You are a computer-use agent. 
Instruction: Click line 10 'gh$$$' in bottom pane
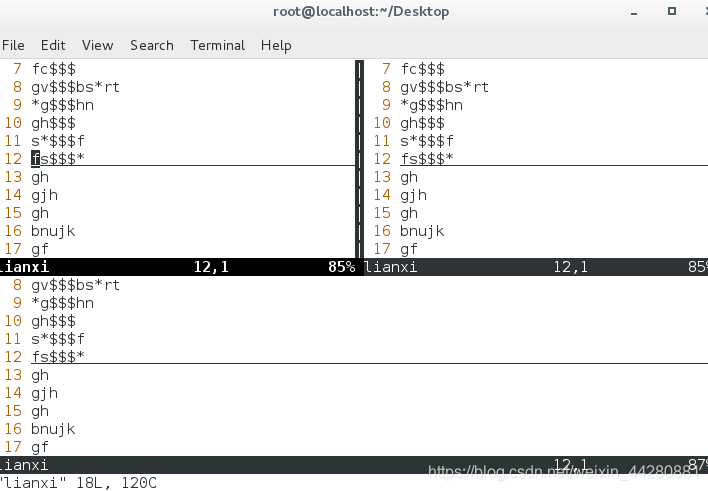tap(53, 321)
